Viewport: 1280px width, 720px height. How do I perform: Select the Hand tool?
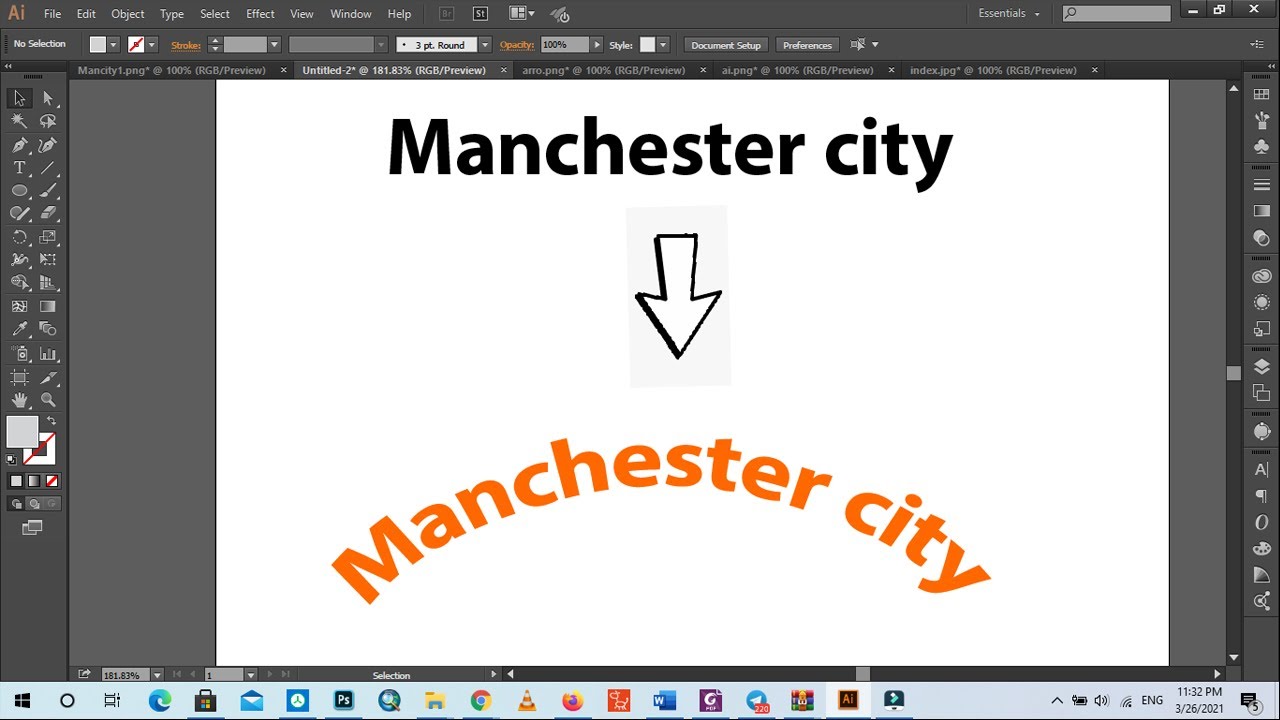point(19,400)
